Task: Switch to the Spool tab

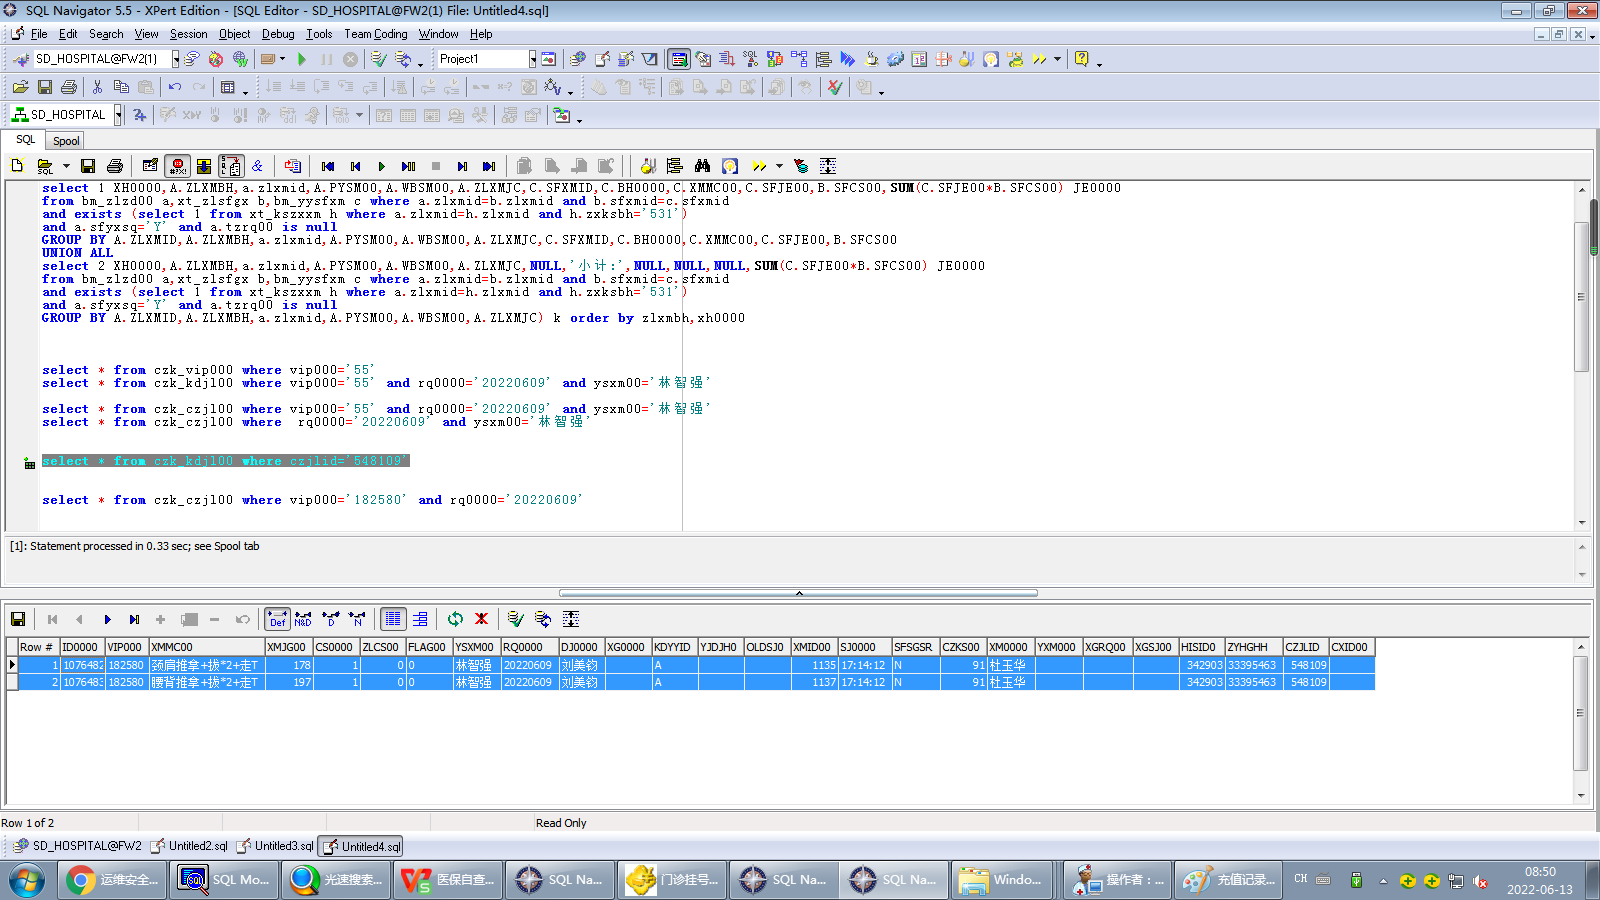Action: click(x=66, y=141)
